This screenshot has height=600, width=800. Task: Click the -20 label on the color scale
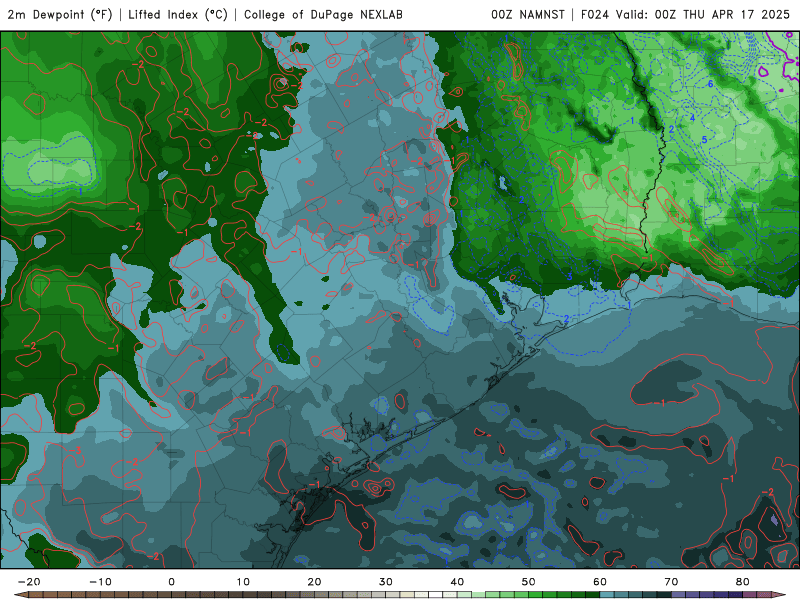29,582
